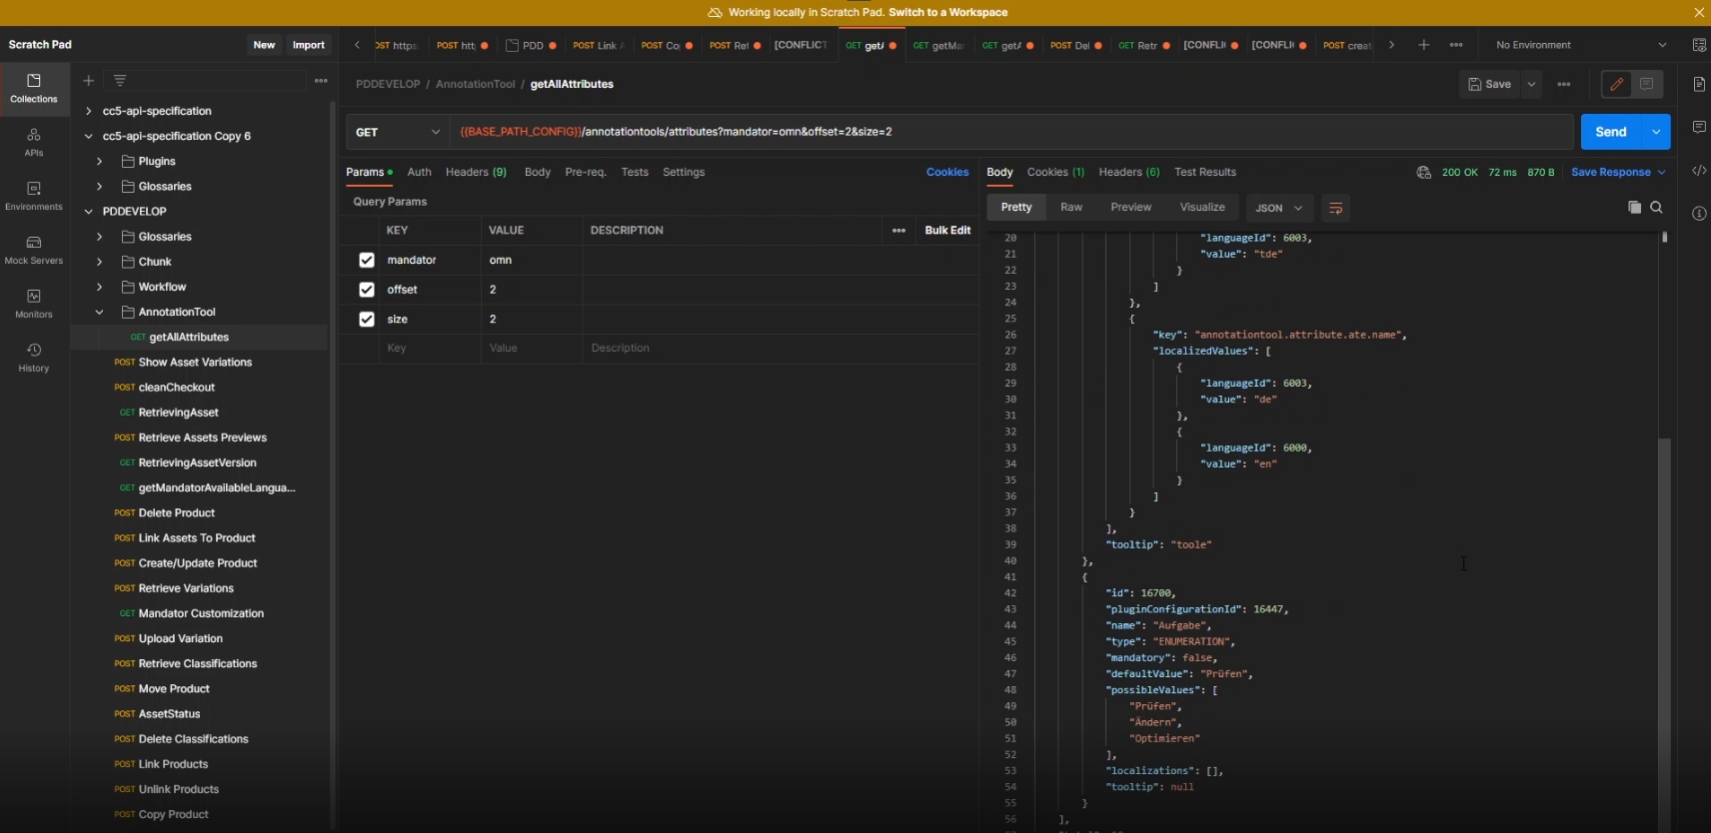Copy response body with copy icon

1634,207
